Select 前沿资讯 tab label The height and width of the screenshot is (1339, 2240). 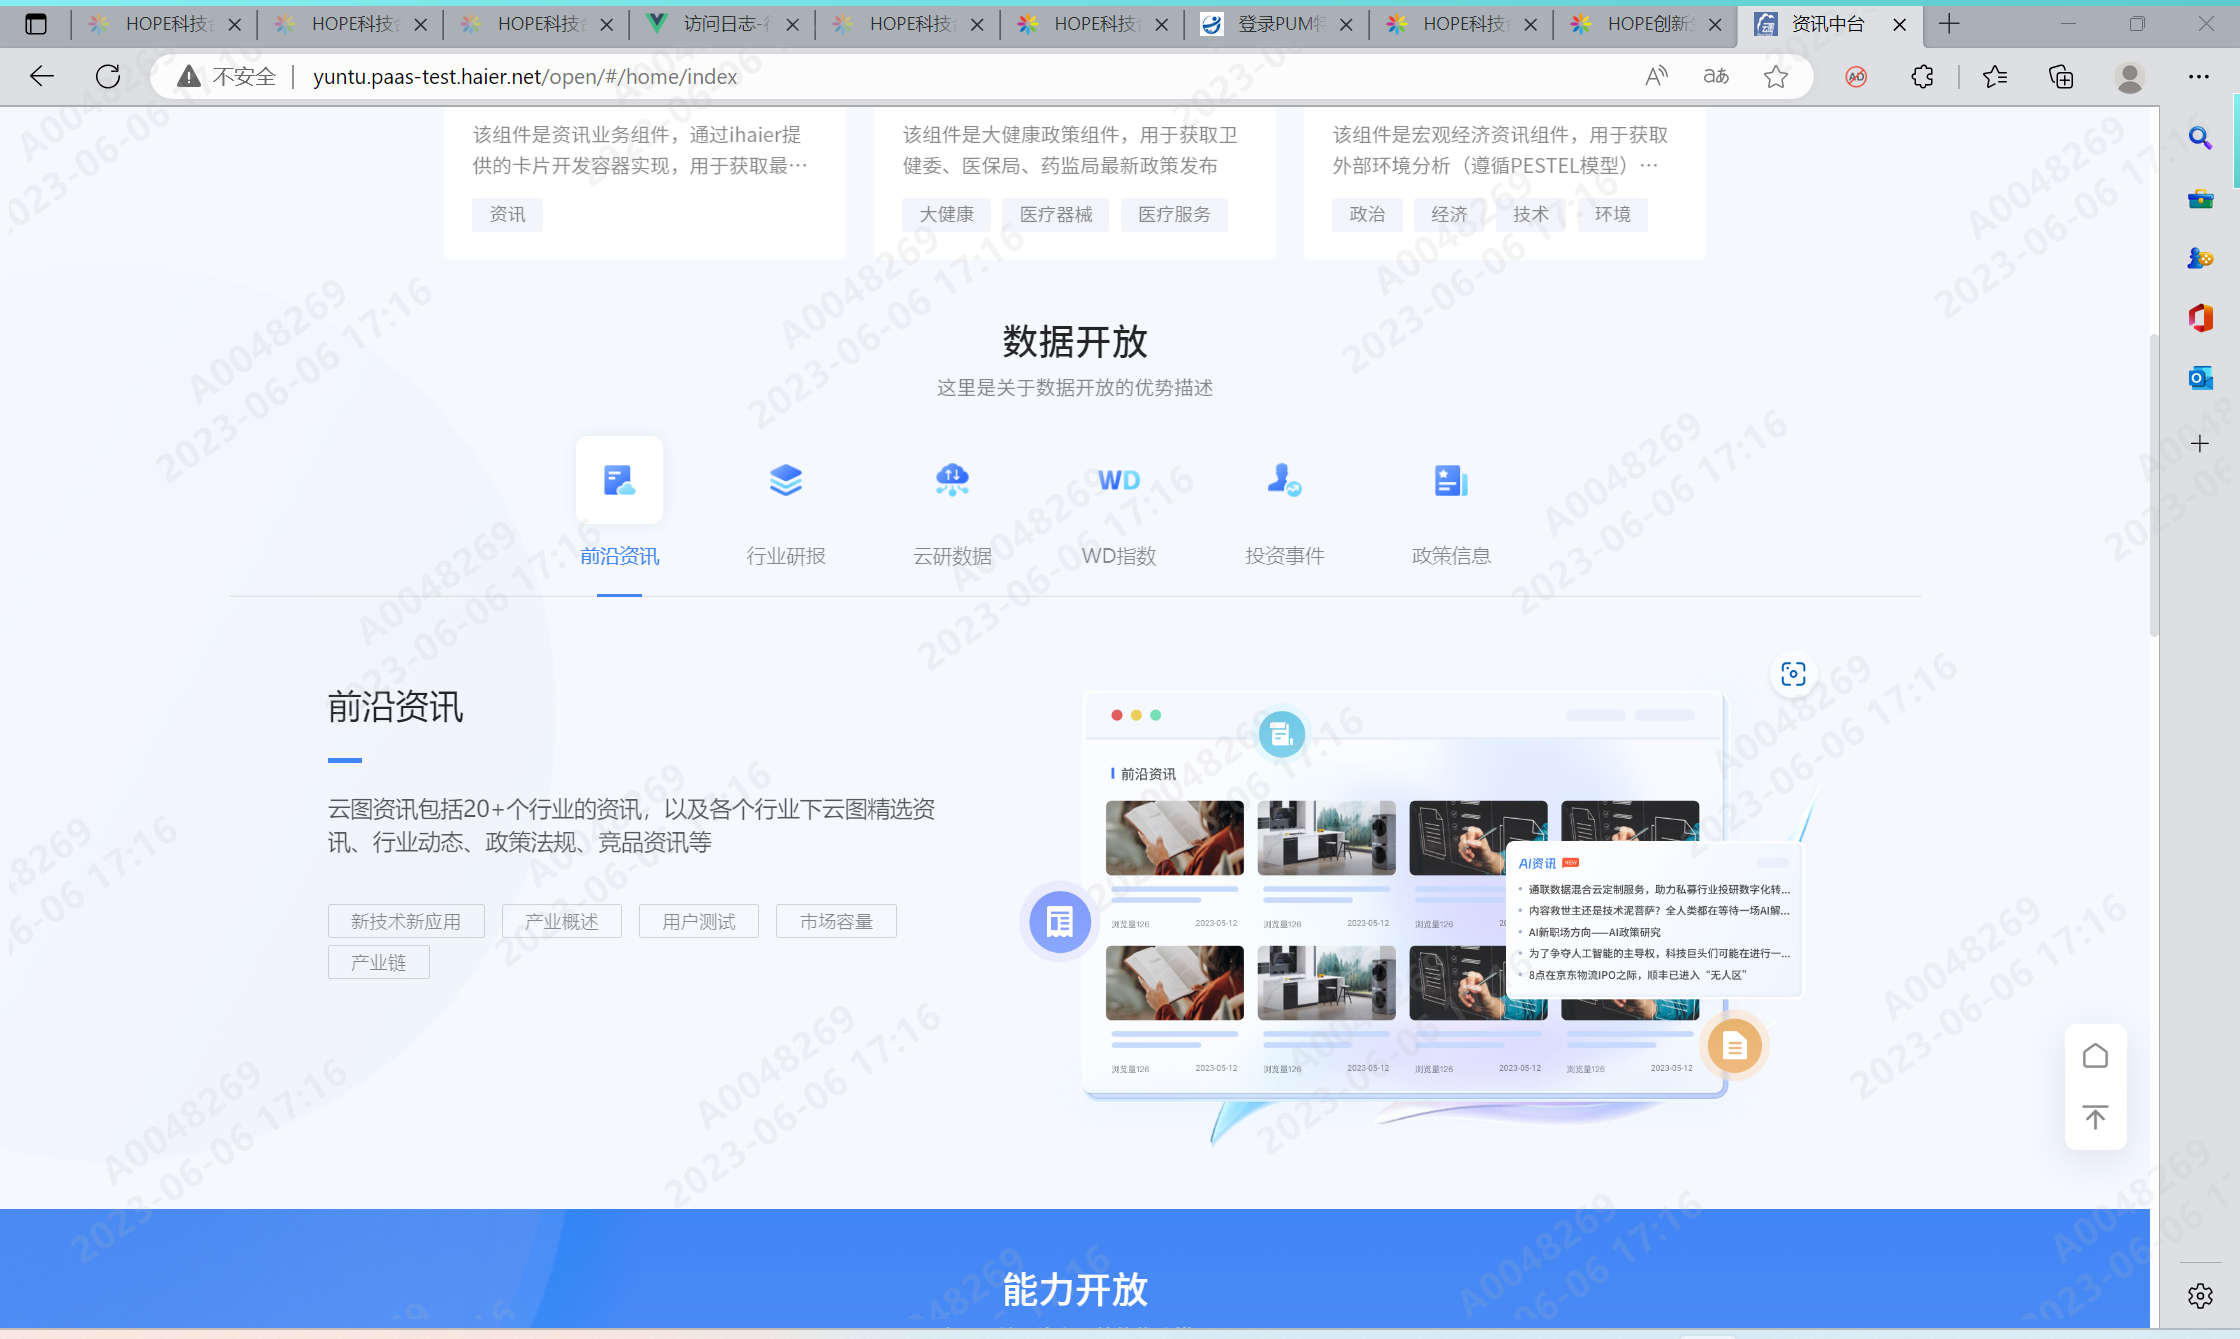[619, 556]
